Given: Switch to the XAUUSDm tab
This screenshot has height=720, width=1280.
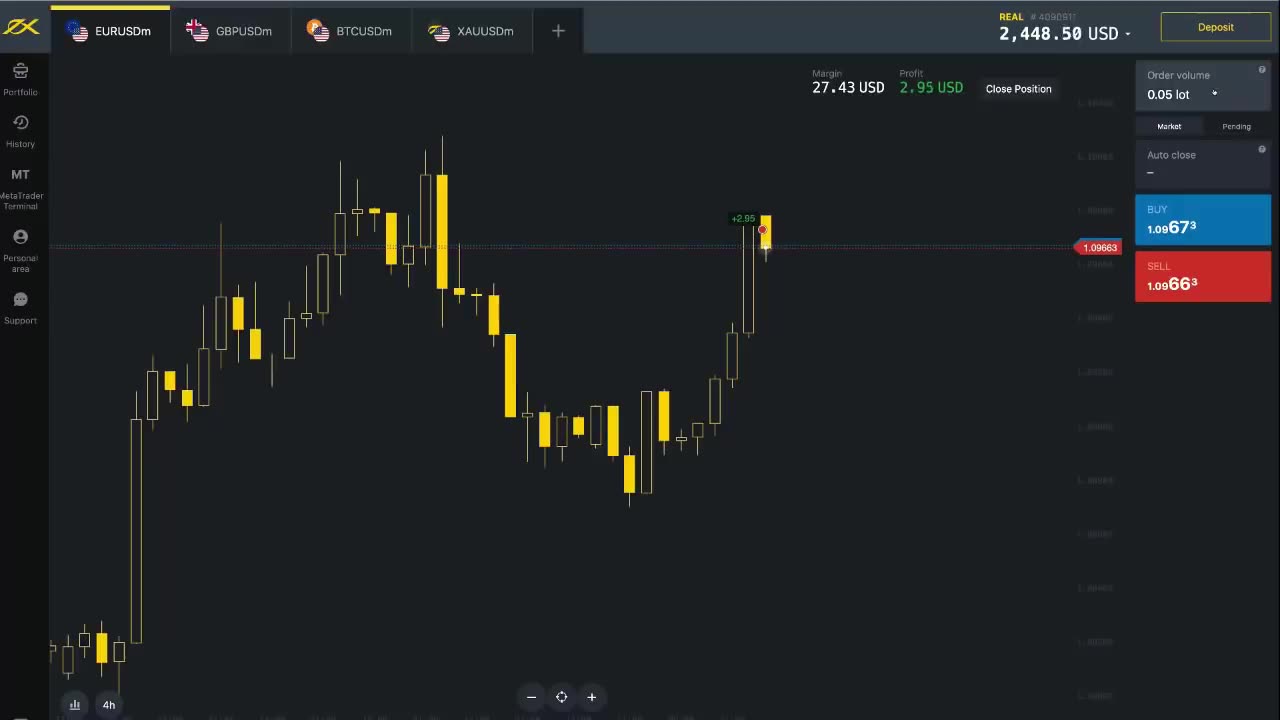Looking at the screenshot, I should pyautogui.click(x=472, y=31).
